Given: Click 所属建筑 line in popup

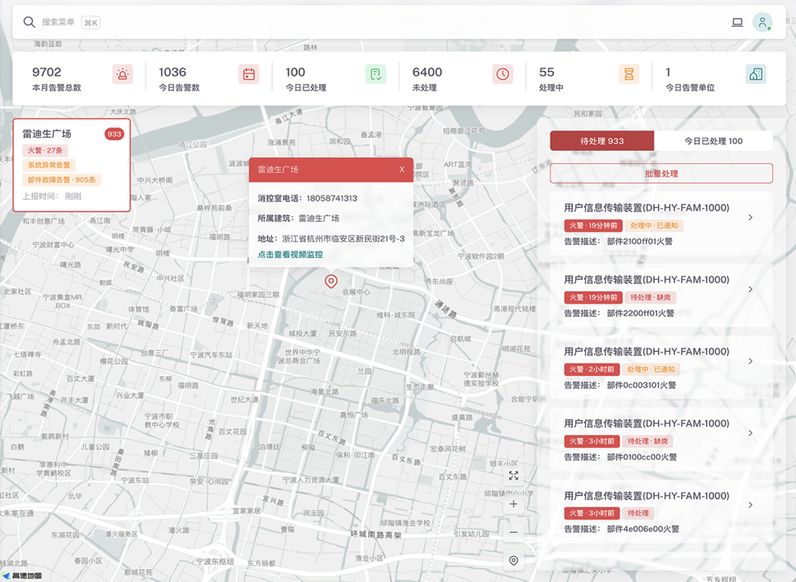Looking at the screenshot, I should point(298,218).
